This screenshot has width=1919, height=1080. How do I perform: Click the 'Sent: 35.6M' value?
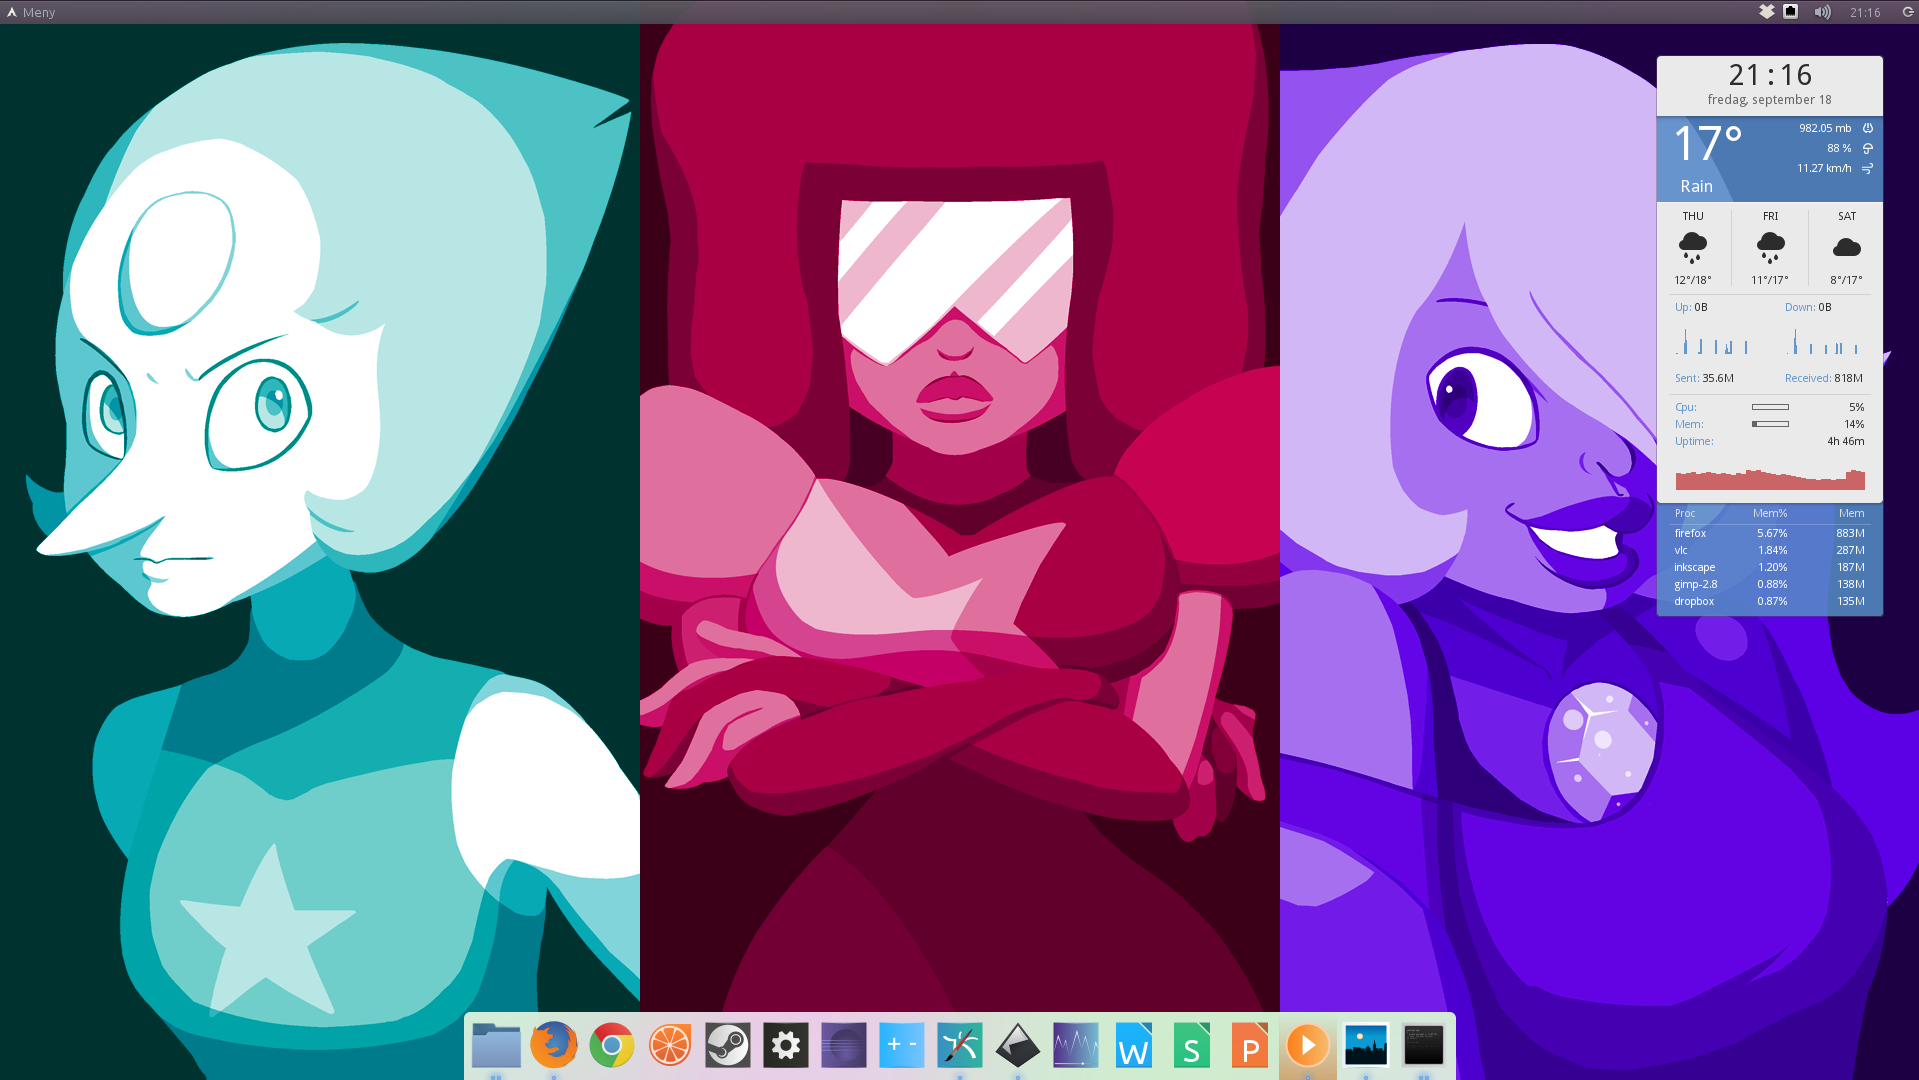(x=1704, y=378)
